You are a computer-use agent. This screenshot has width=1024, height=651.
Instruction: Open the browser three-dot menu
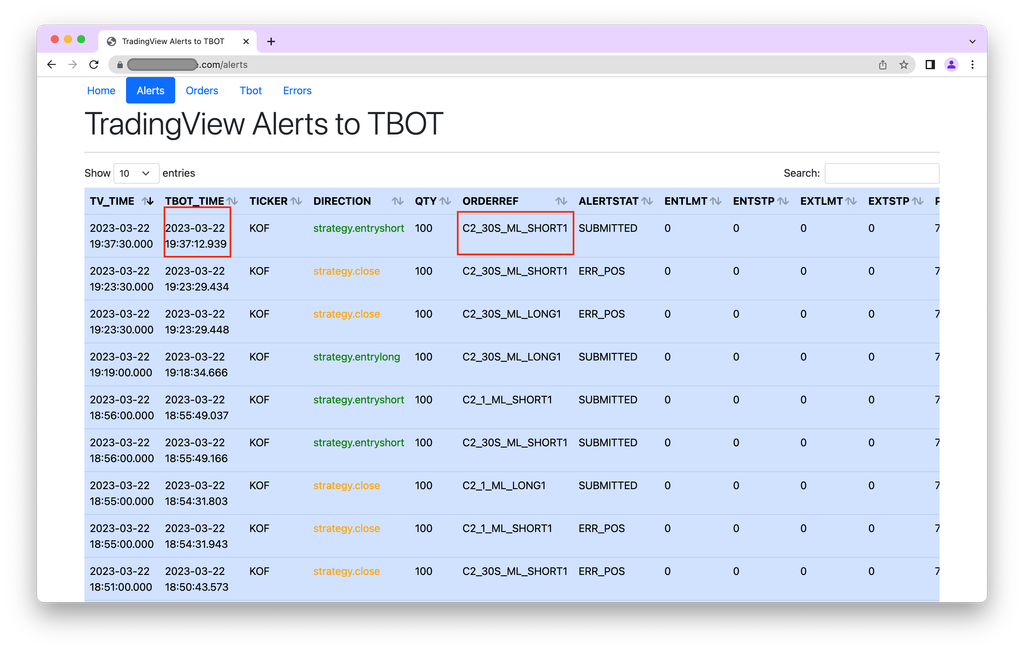click(972, 65)
